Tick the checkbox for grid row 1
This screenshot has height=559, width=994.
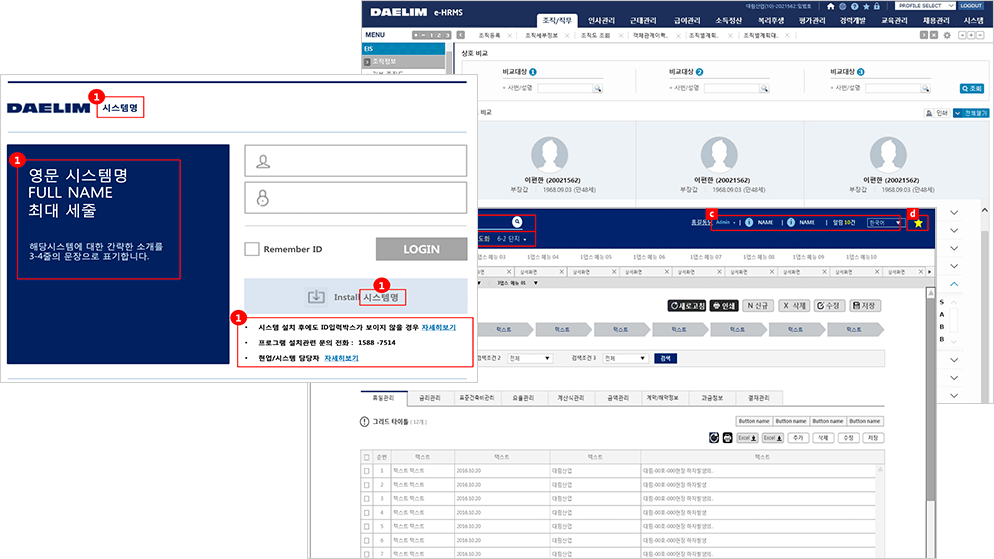click(367, 469)
